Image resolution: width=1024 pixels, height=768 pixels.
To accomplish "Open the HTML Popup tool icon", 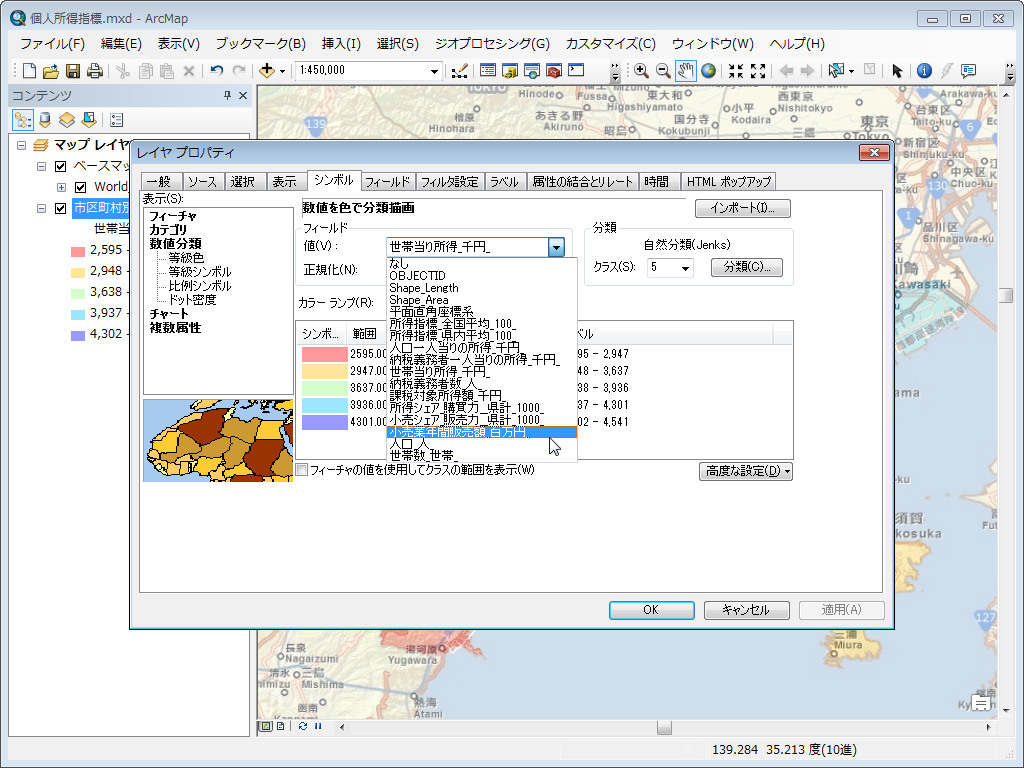I will click(x=968, y=71).
